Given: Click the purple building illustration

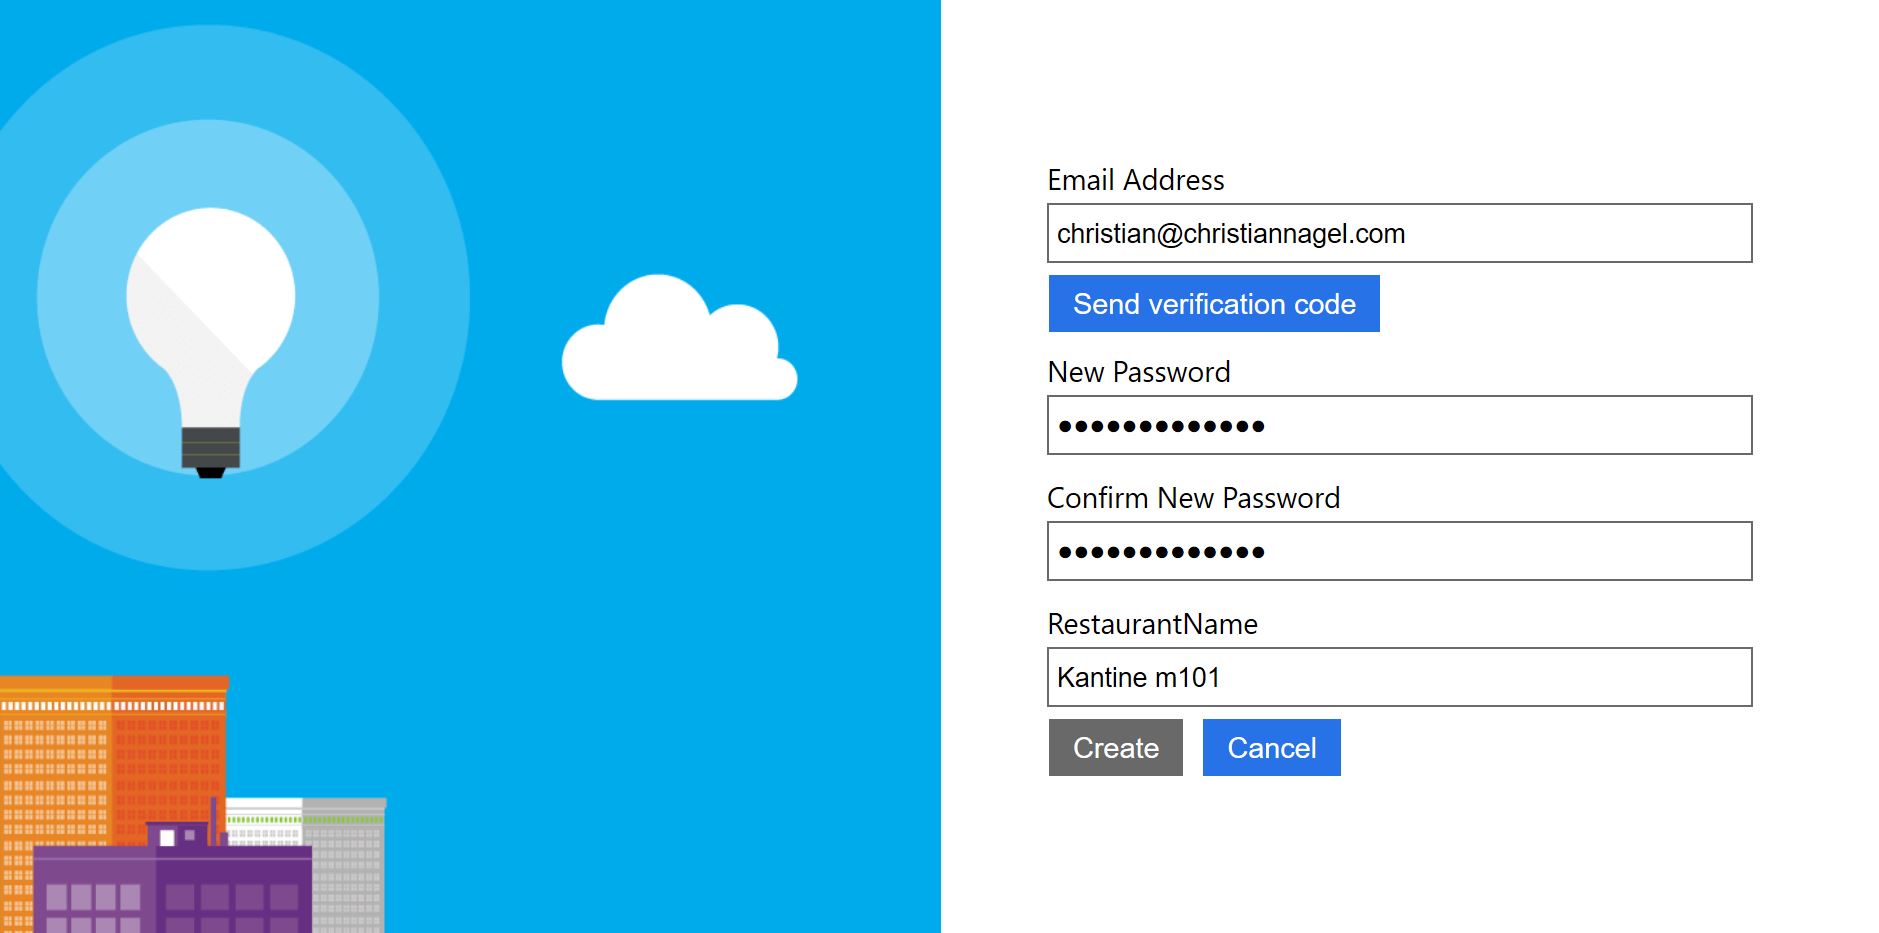Looking at the screenshot, I should tap(170, 890).
